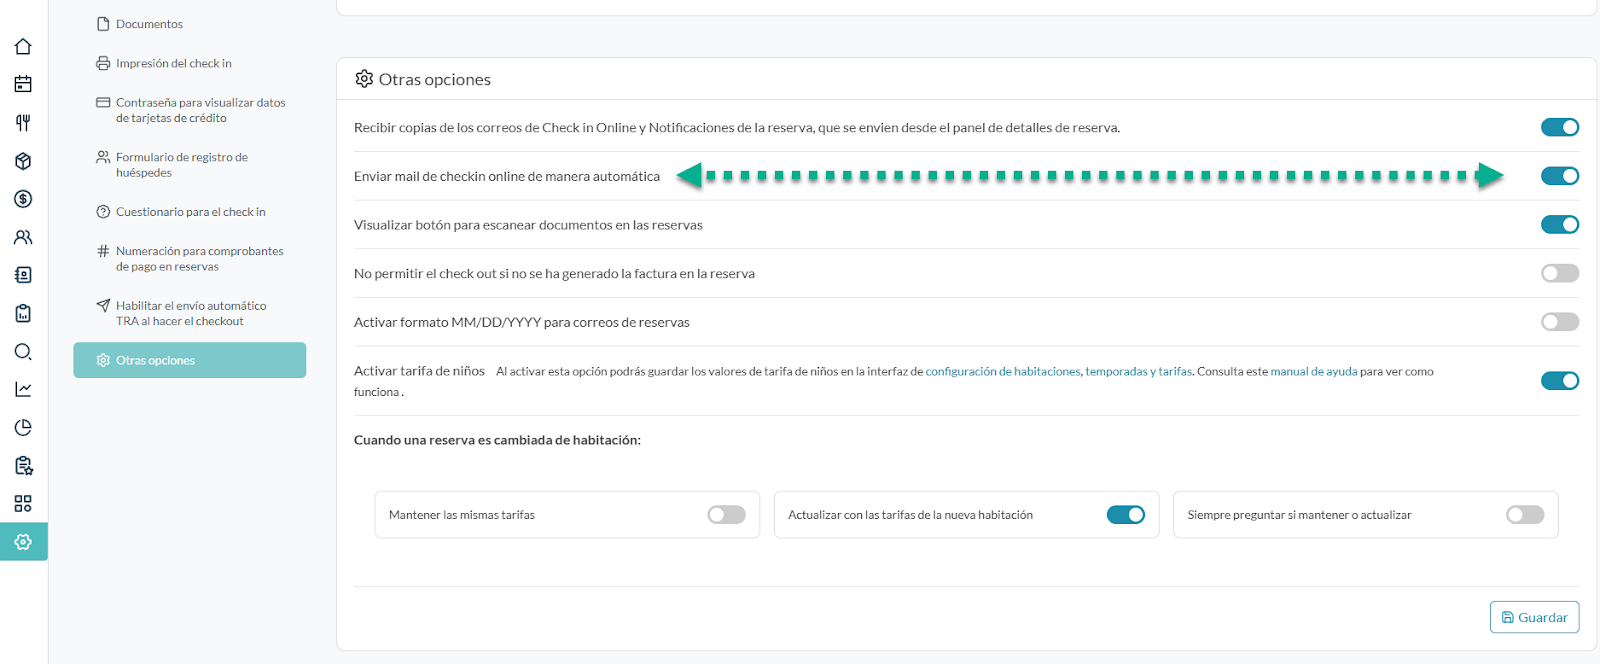Turn on MM/DD/YYYY format toggle
This screenshot has height=664, width=1600.
1559,322
